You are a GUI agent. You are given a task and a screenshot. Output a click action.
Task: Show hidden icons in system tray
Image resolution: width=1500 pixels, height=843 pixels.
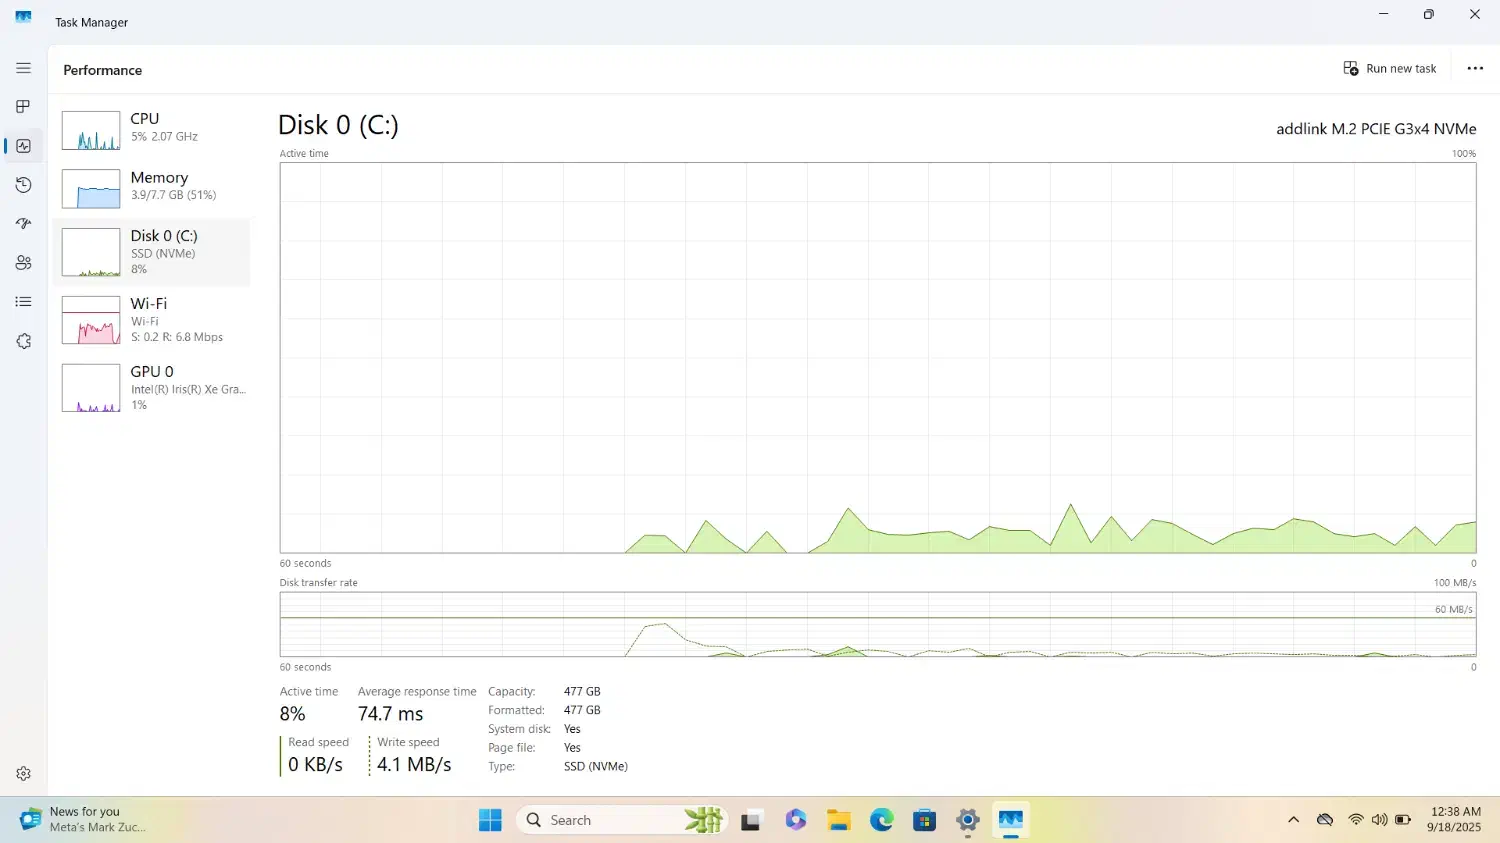tap(1293, 820)
